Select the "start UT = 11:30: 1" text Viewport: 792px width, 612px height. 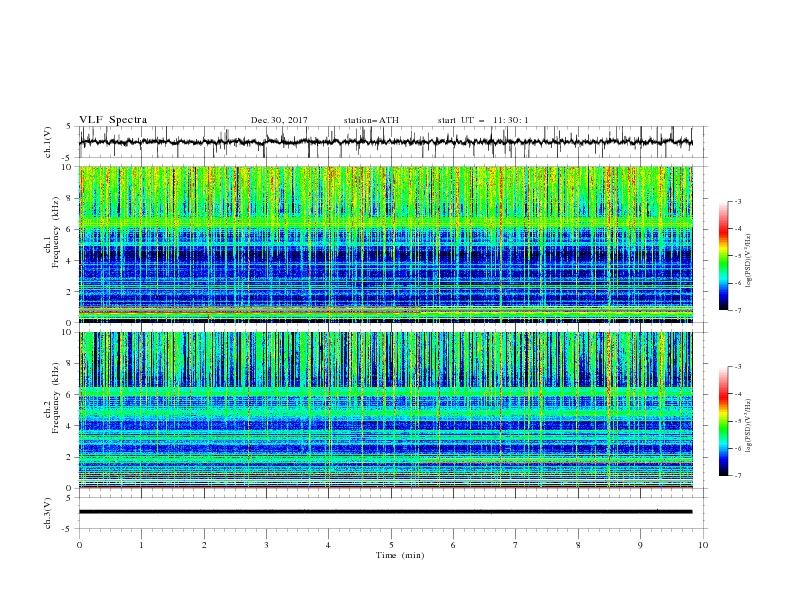coord(483,120)
